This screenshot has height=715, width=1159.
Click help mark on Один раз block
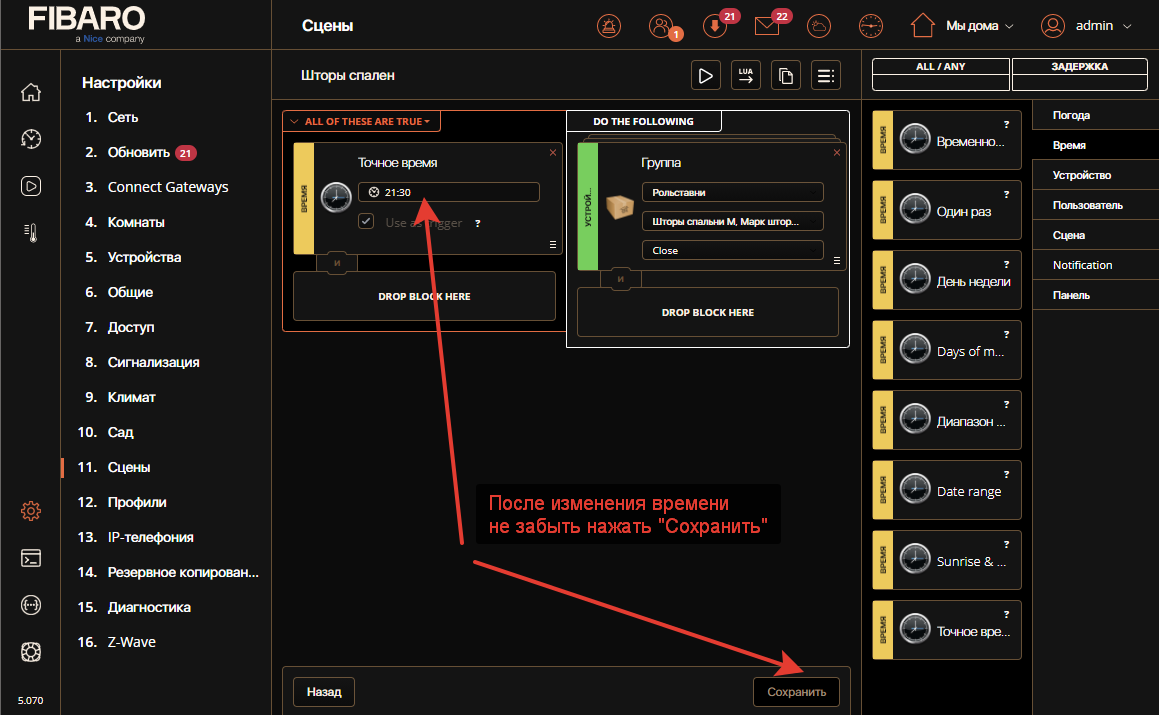click(x=1006, y=194)
